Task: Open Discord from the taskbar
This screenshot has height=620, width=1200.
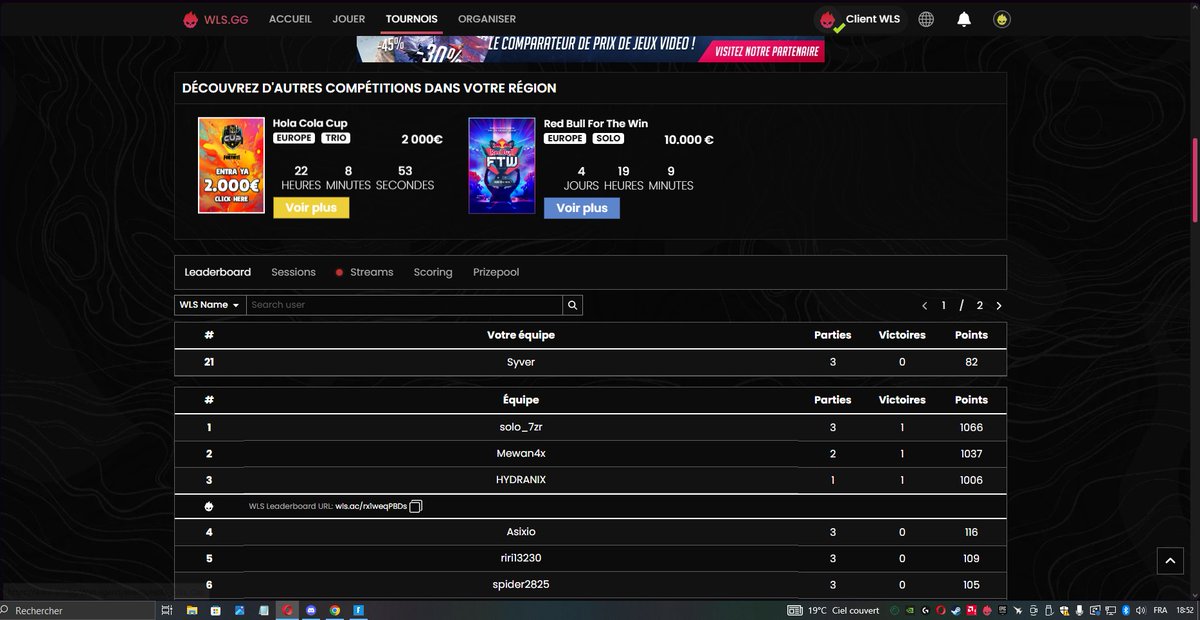Action: tap(310, 610)
